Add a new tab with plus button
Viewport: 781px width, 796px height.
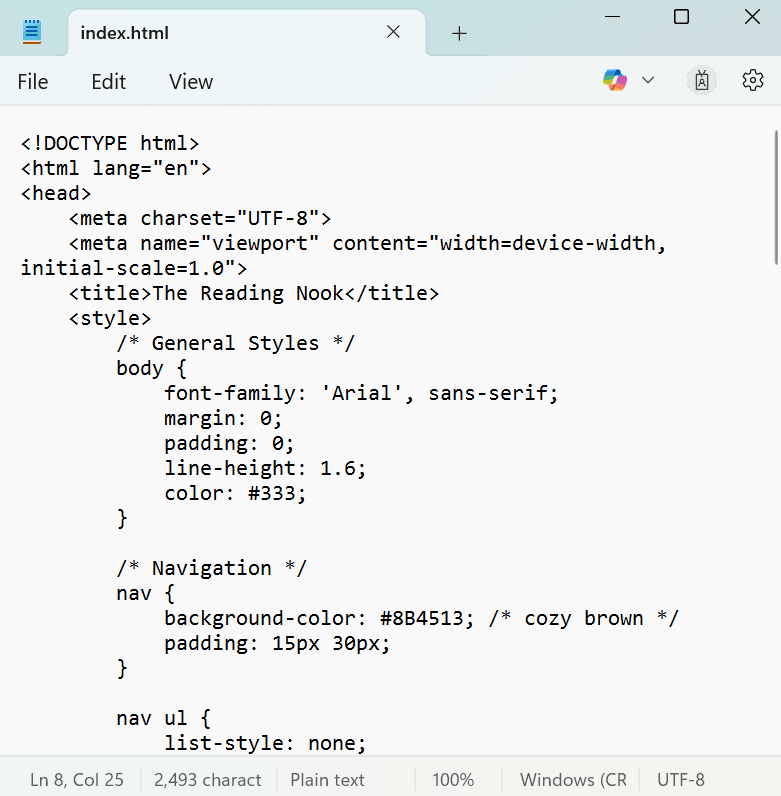click(459, 34)
